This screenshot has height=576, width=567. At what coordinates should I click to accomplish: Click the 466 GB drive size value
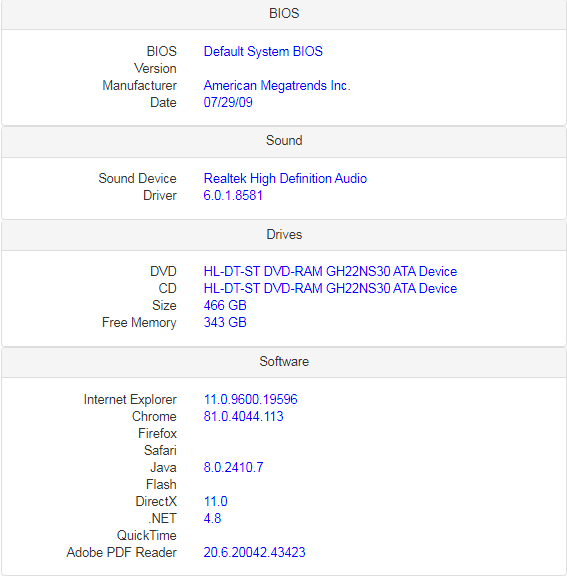[225, 306]
